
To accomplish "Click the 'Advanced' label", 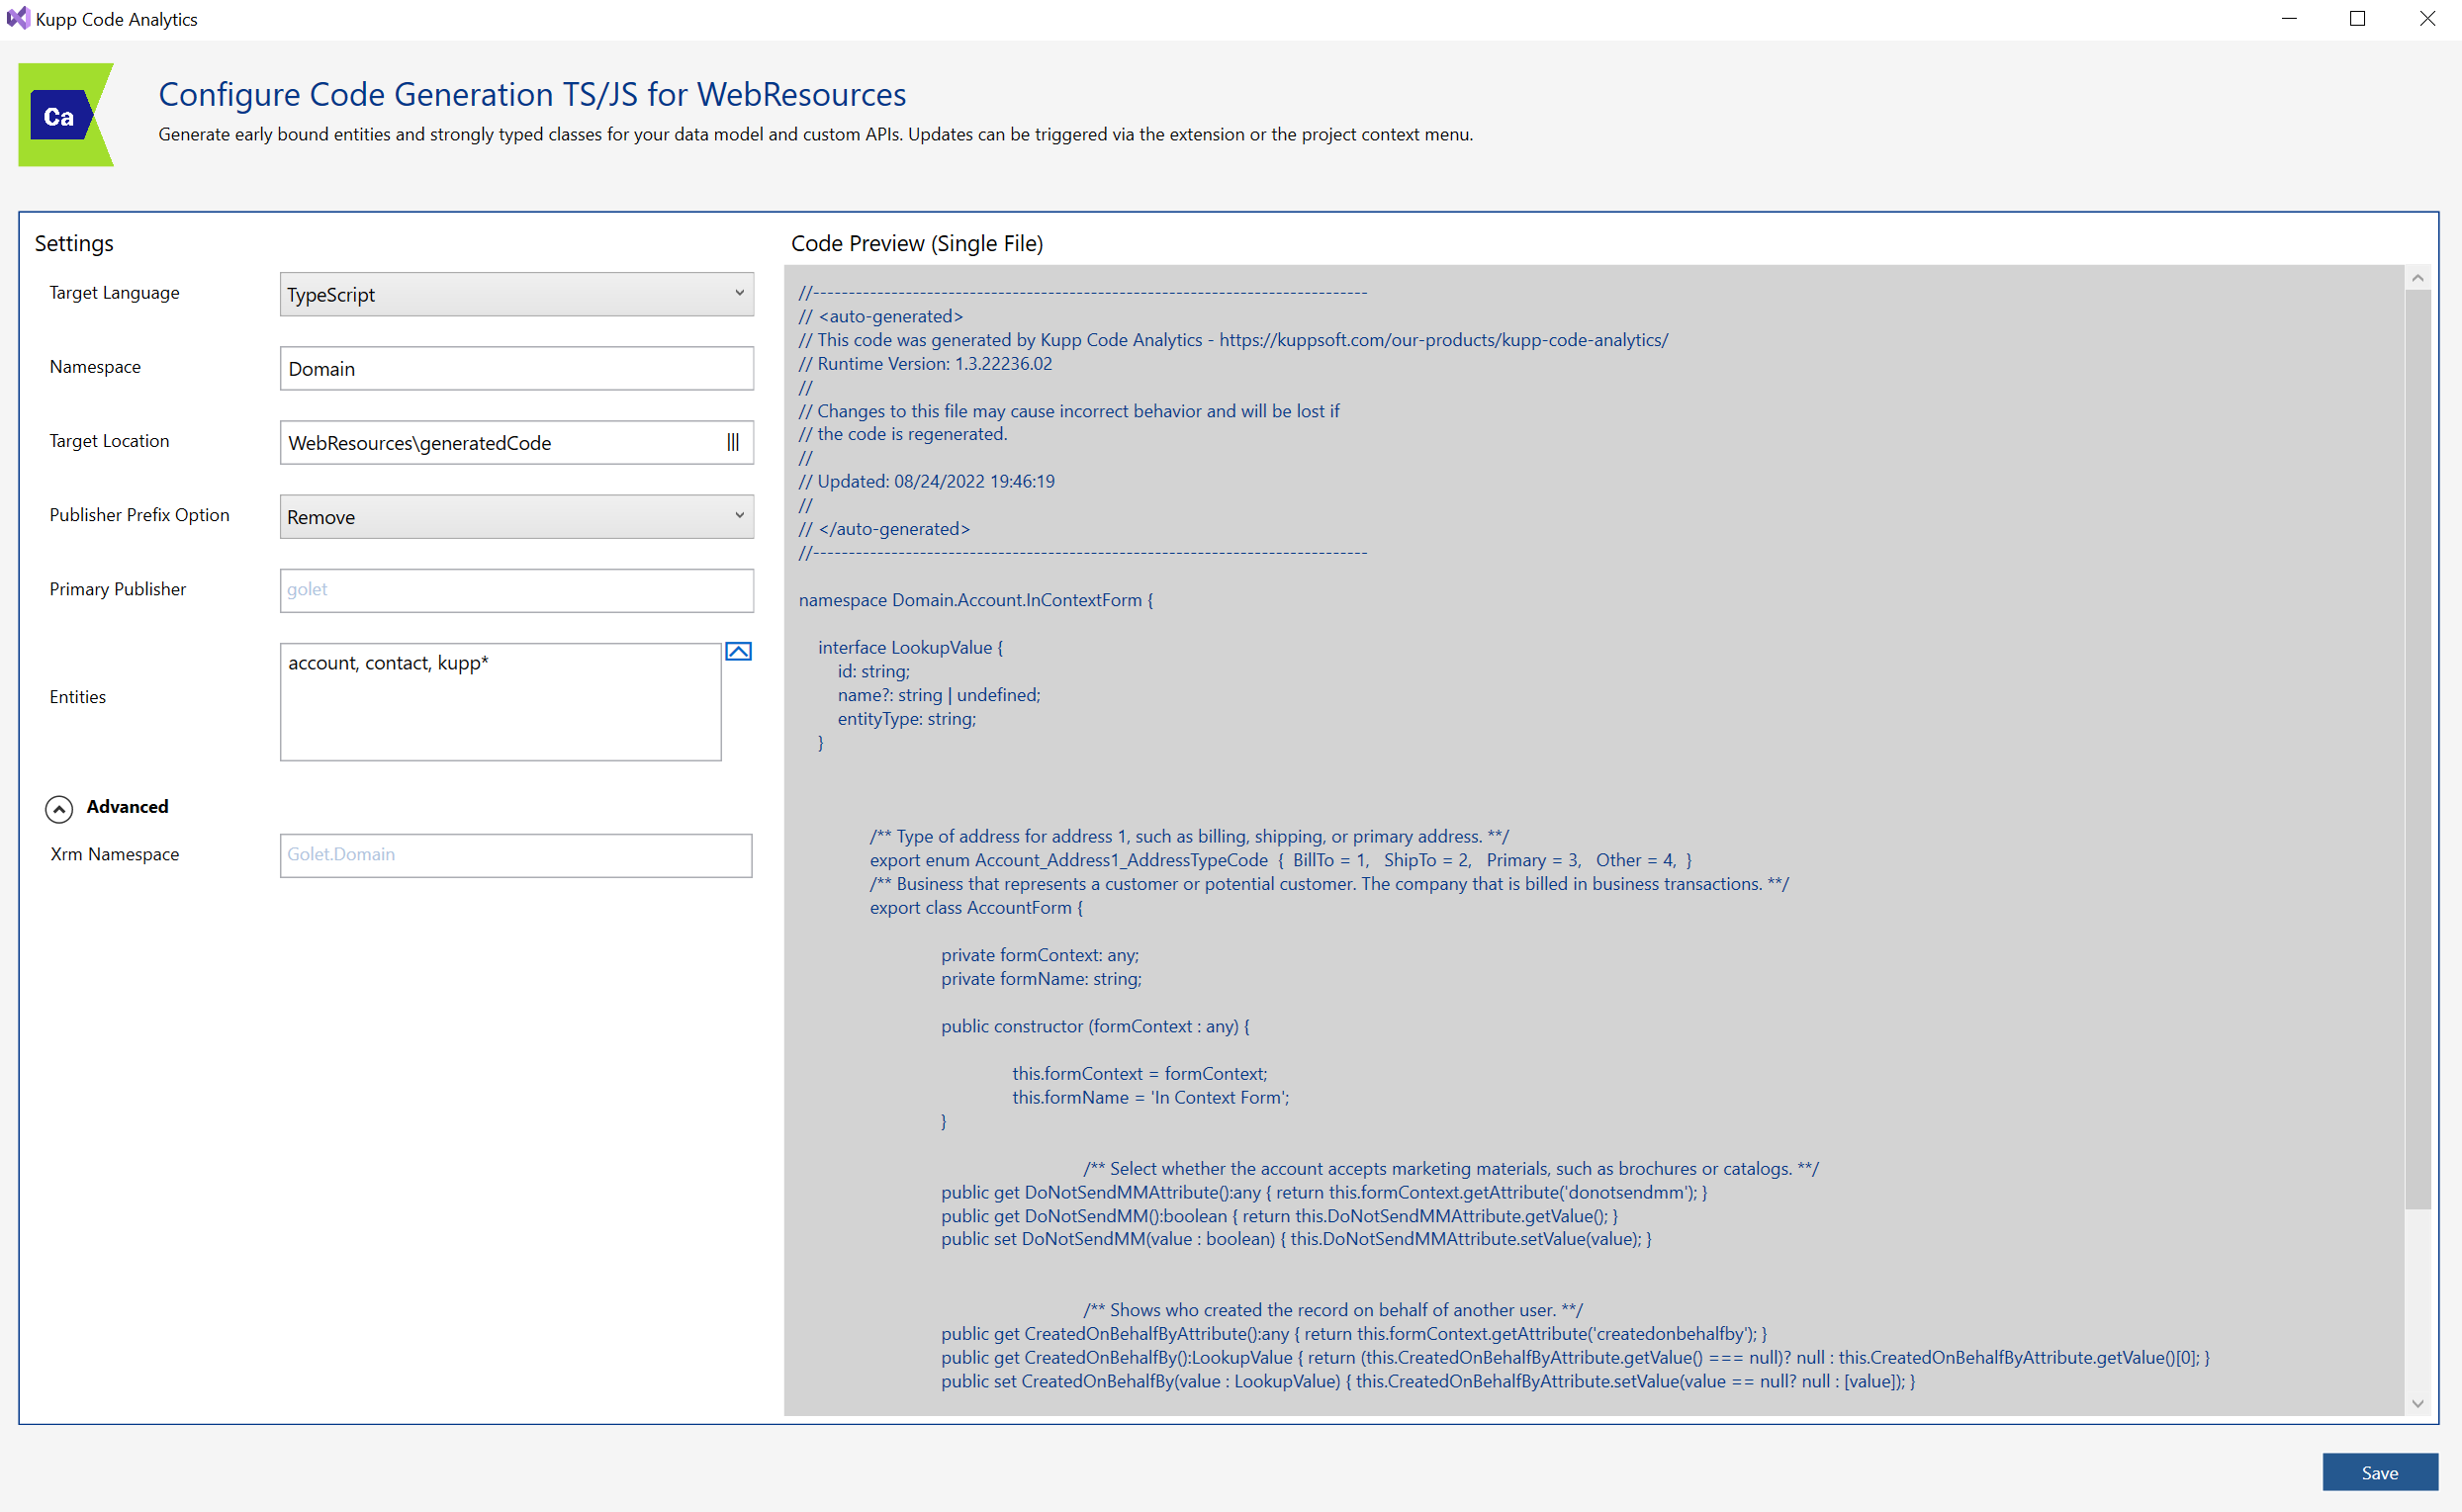I will (x=127, y=806).
